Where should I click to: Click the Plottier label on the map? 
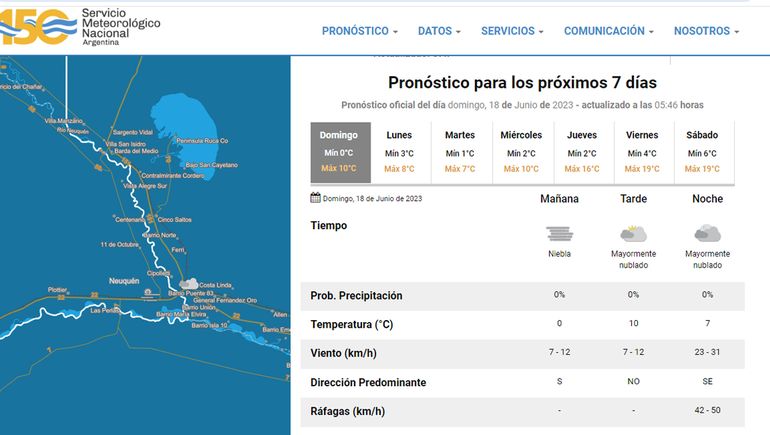point(57,290)
